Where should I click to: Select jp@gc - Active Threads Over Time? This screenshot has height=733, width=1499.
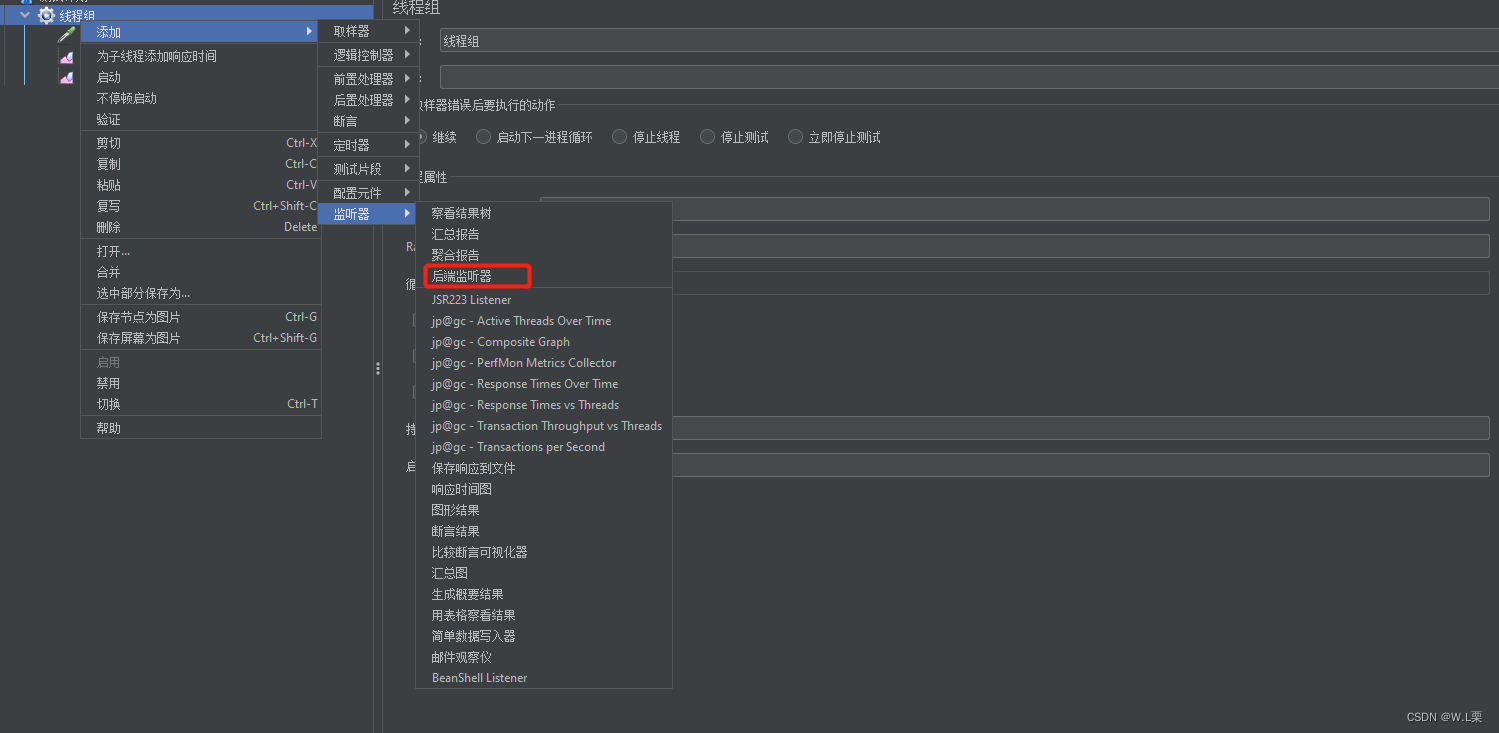pos(544,321)
